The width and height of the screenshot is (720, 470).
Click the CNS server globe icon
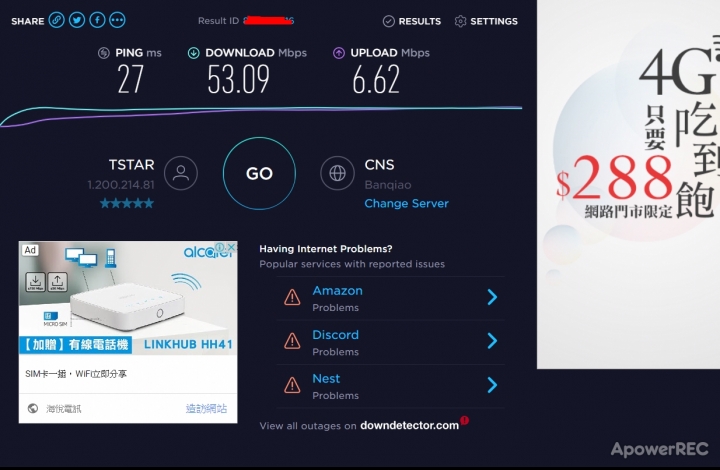[x=338, y=173]
